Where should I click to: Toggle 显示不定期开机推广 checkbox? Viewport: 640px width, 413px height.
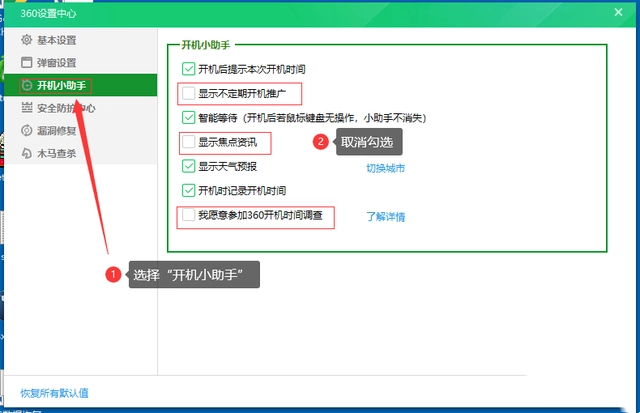pos(188,93)
